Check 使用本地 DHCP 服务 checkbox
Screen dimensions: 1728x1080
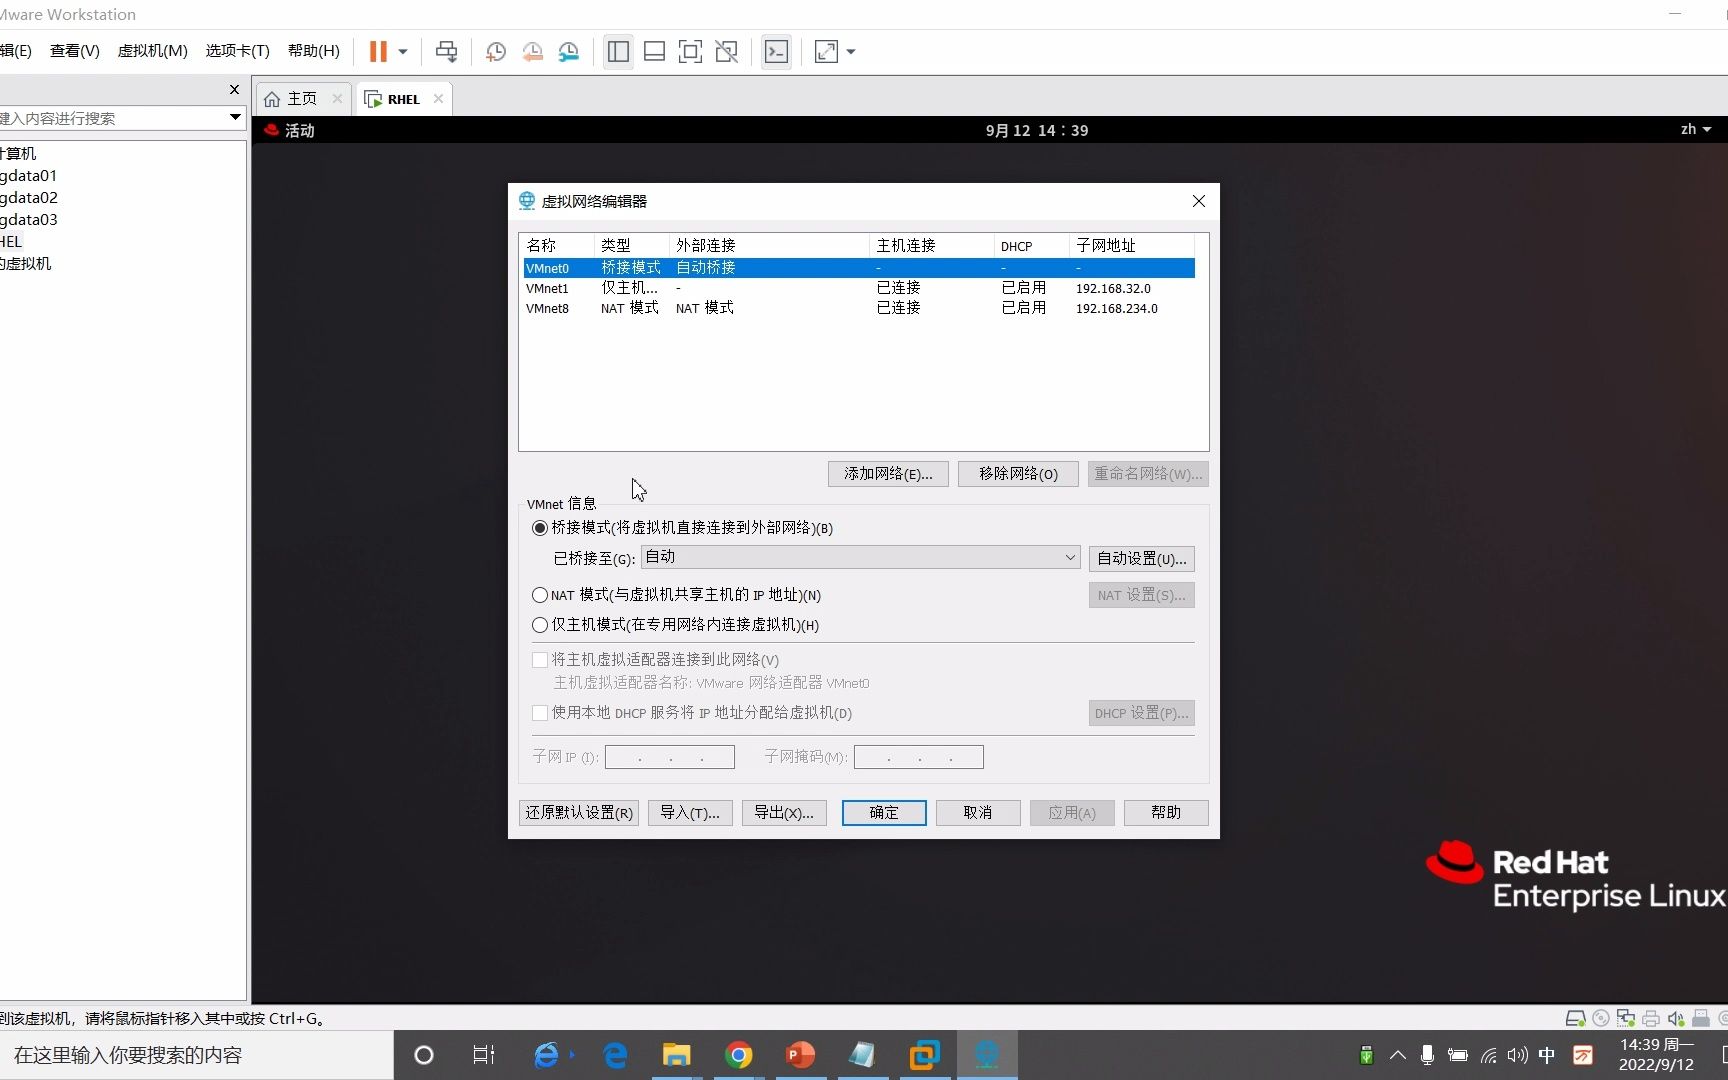click(540, 713)
